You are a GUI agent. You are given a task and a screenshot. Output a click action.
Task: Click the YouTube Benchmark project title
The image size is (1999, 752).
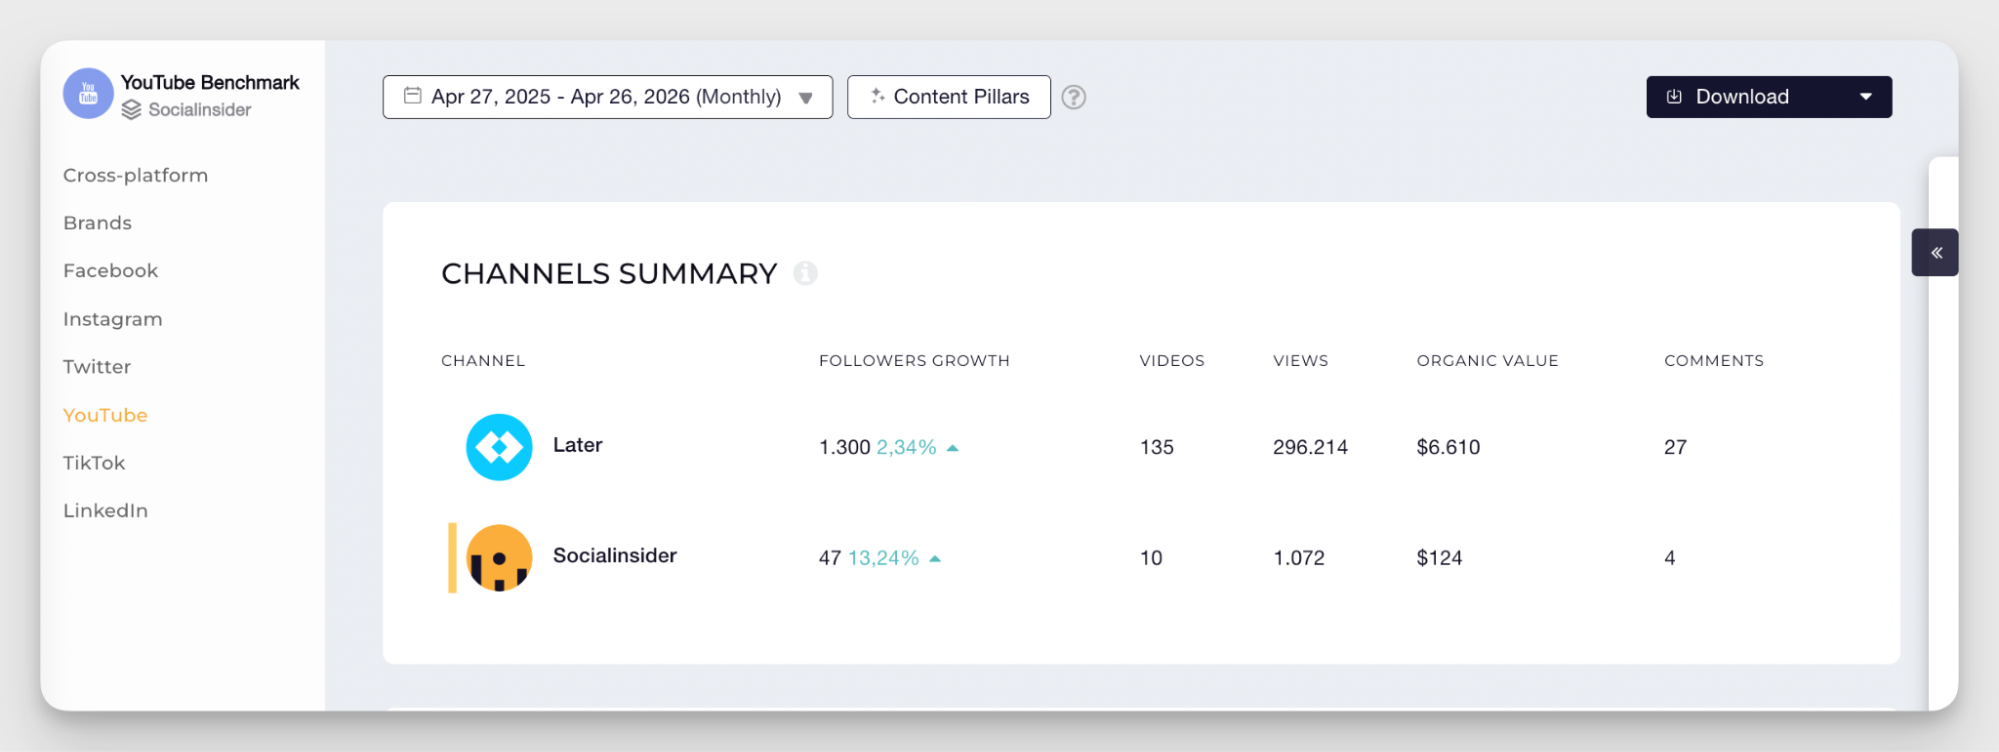click(x=210, y=82)
